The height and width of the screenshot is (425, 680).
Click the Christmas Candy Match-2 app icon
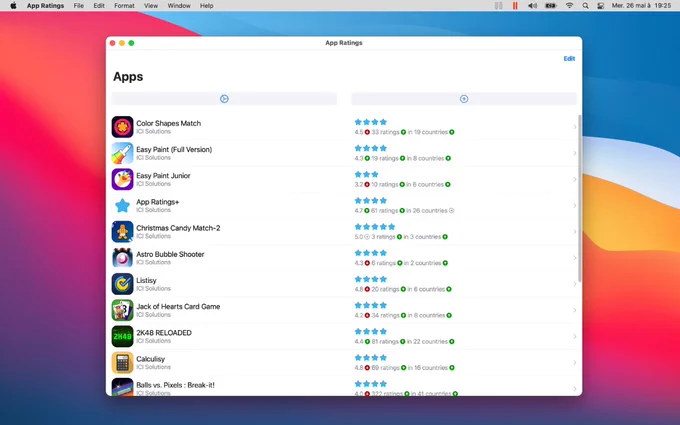122,232
